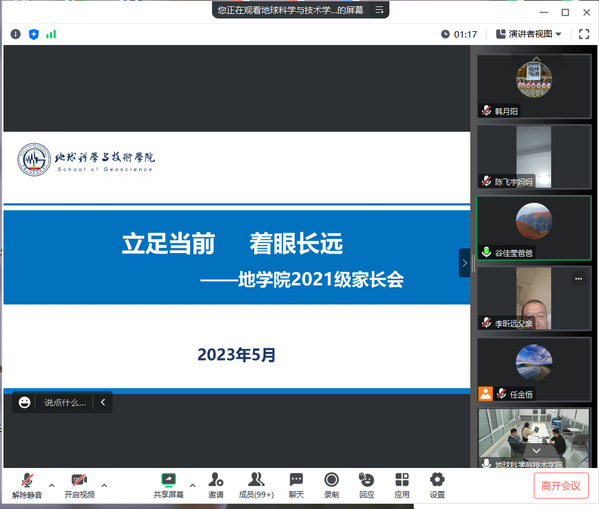Start 录制 recording
599x509 pixels.
click(331, 485)
